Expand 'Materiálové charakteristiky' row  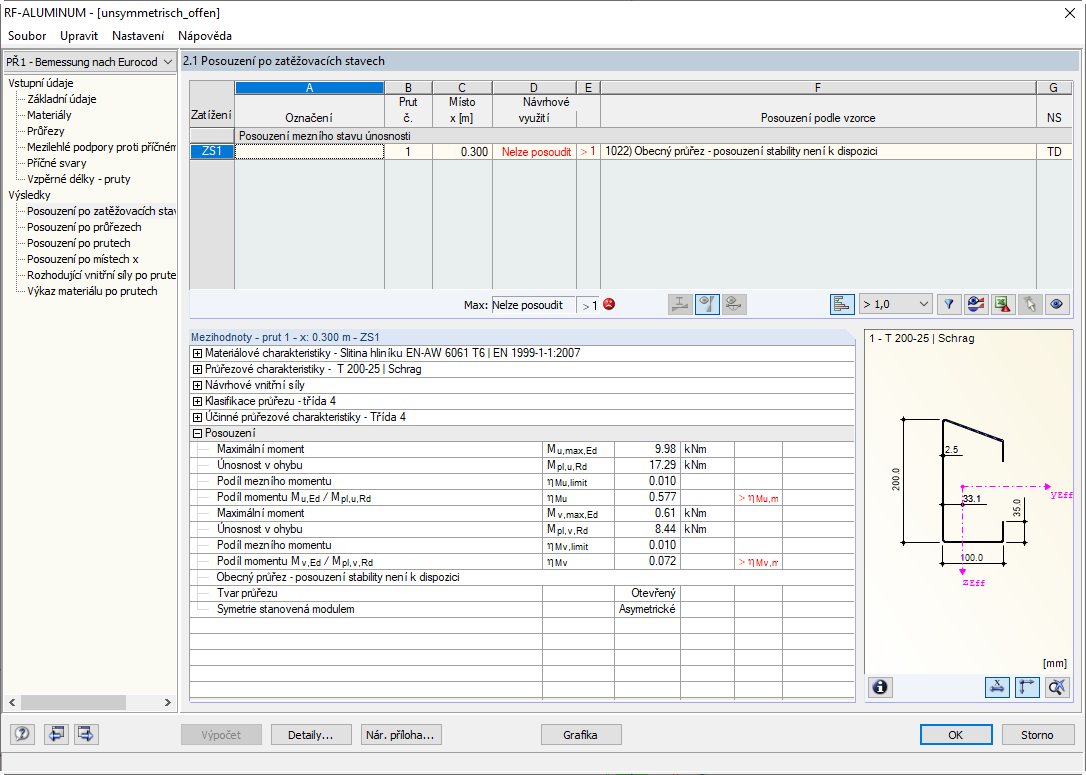197,353
